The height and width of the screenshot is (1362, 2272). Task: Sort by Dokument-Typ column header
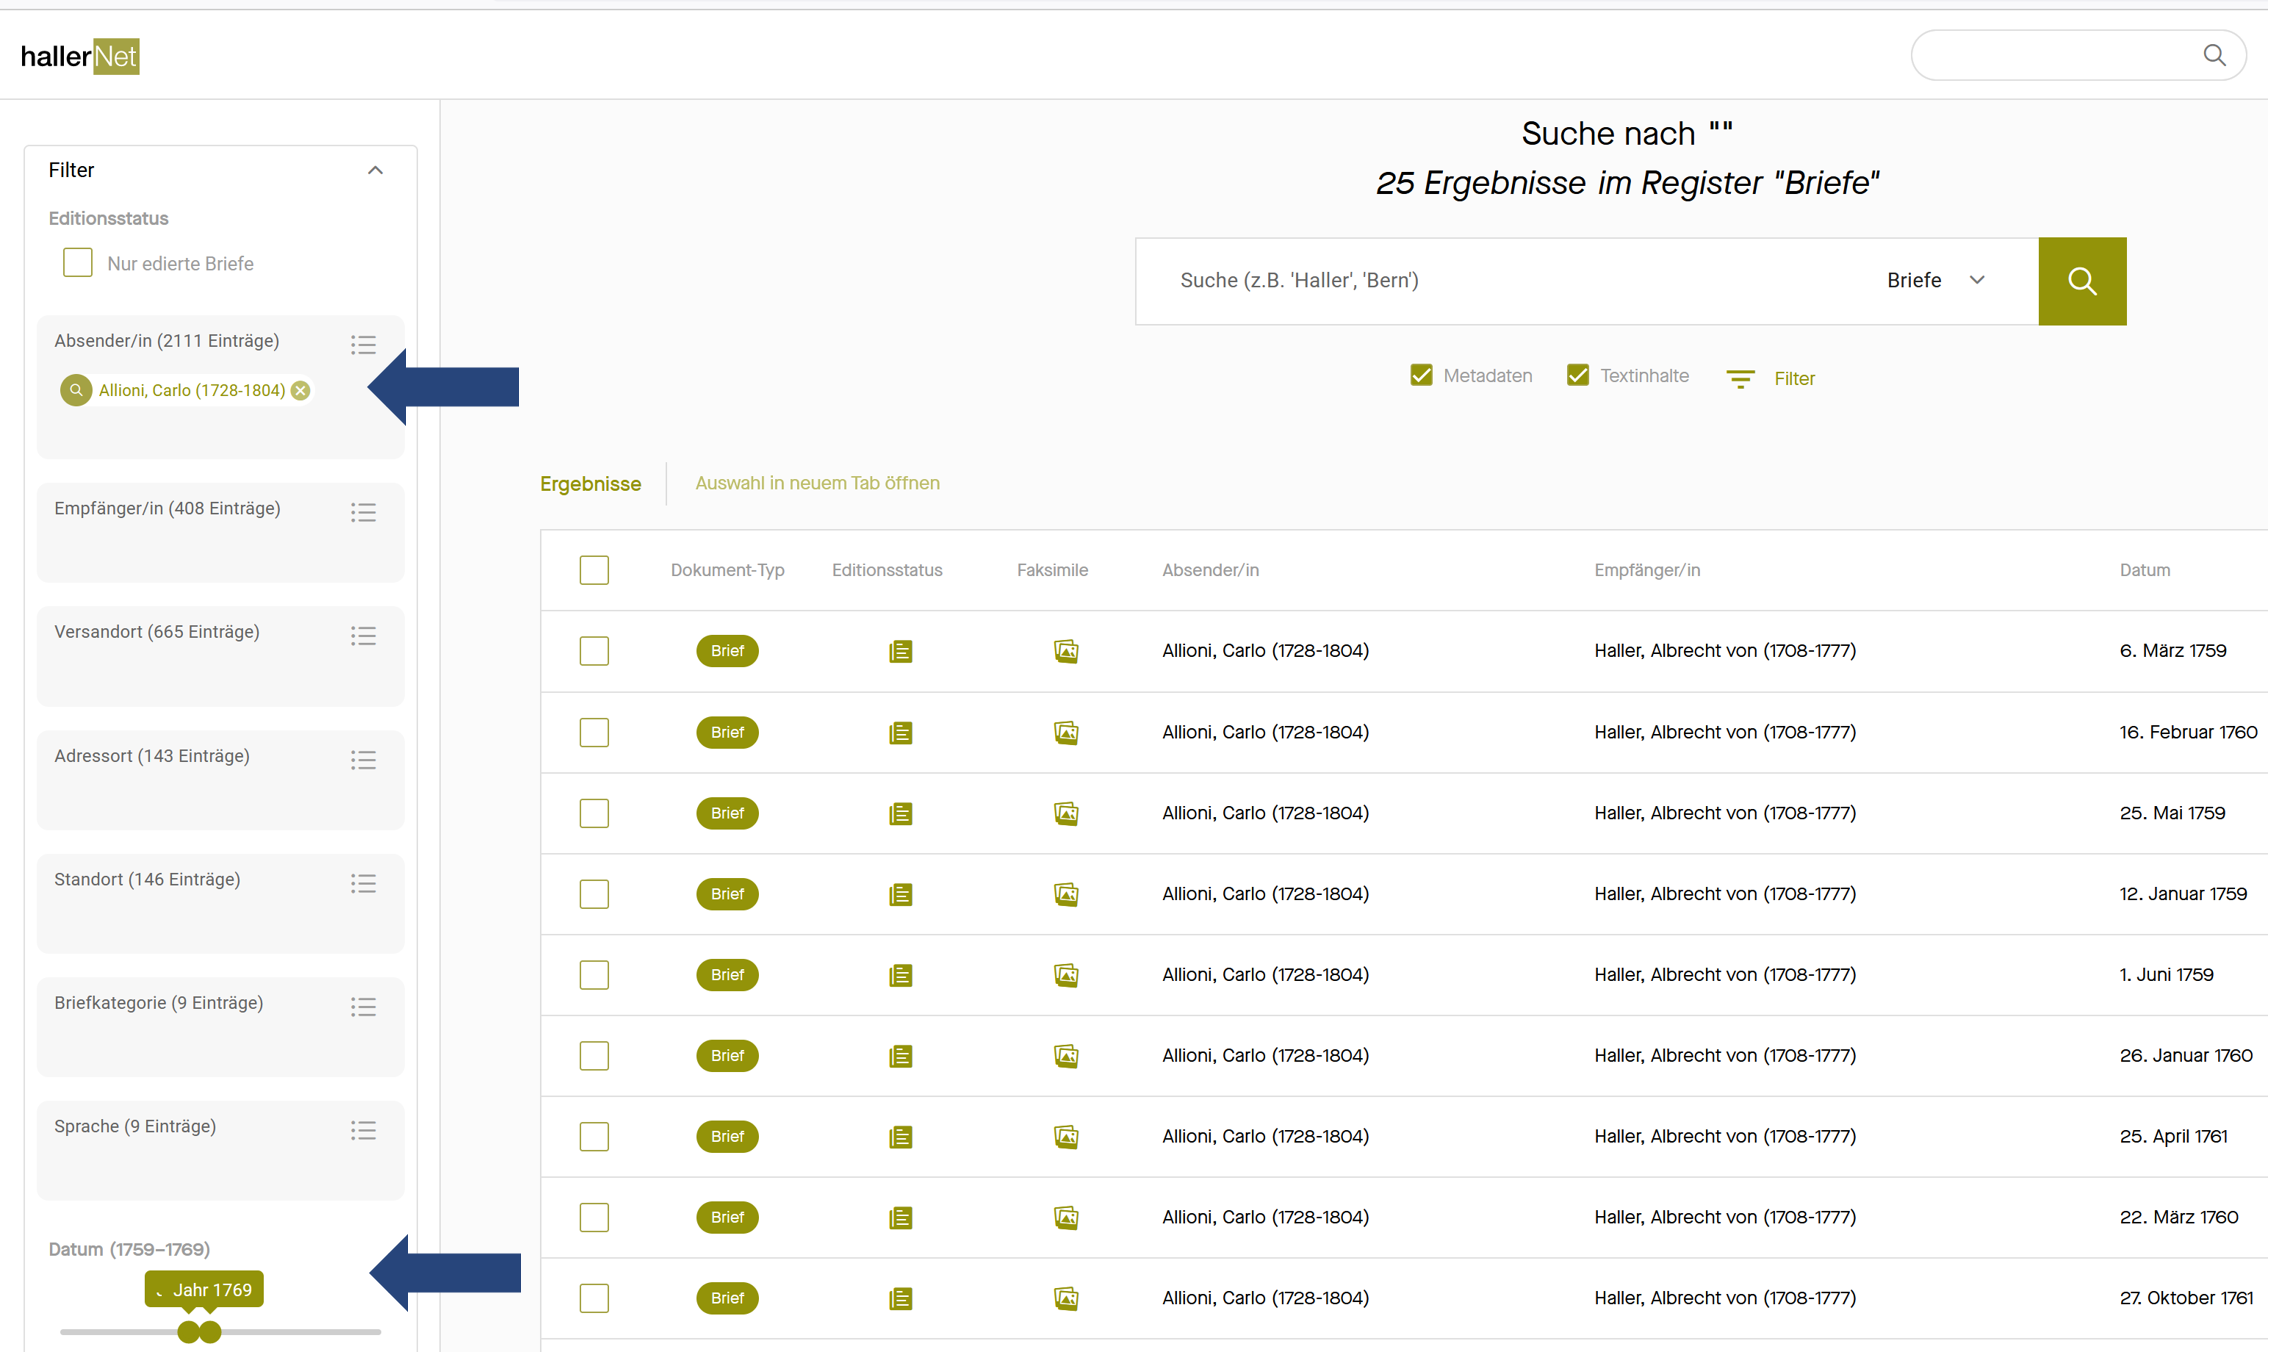[x=727, y=571]
